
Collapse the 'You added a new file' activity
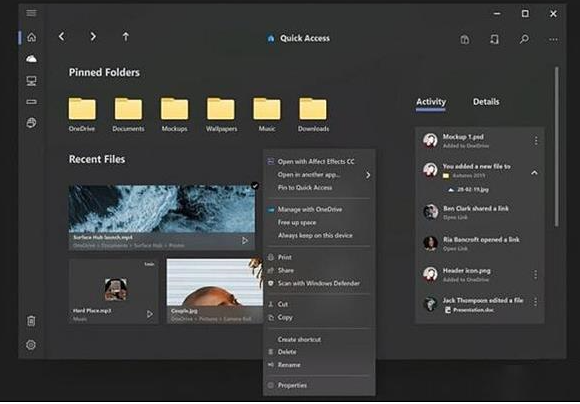tap(534, 173)
